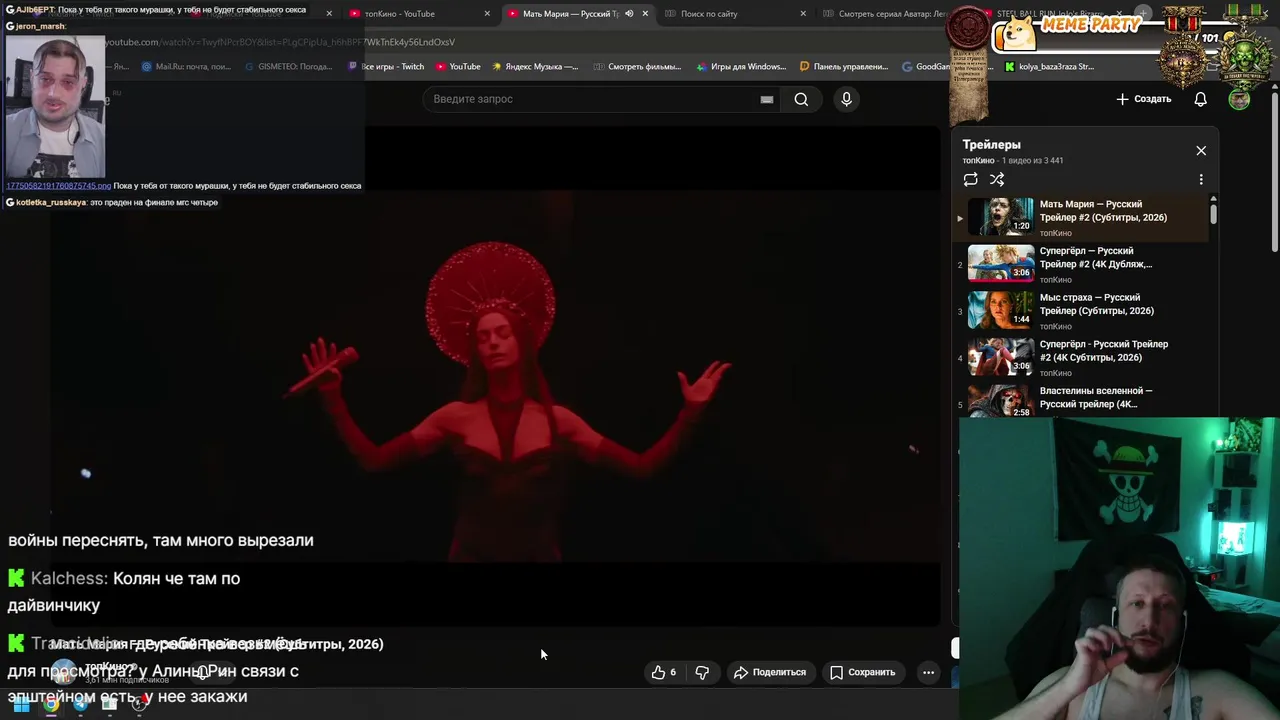The height and width of the screenshot is (720, 1280).
Task: Open Chrome from the taskbar
Action: [x=51, y=704]
